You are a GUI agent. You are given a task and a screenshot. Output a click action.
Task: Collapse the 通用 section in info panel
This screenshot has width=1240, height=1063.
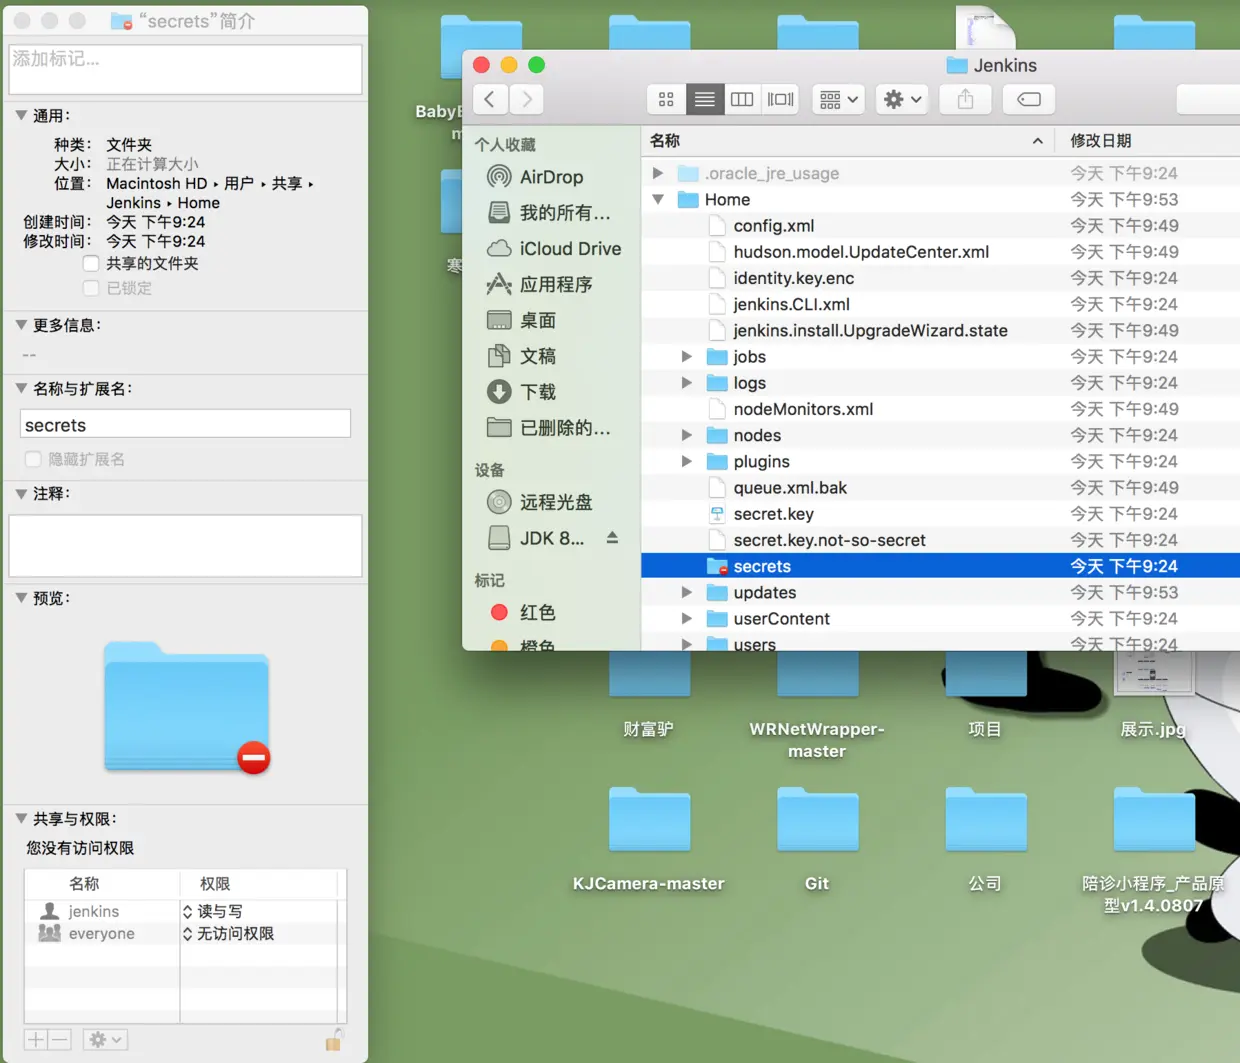21,116
